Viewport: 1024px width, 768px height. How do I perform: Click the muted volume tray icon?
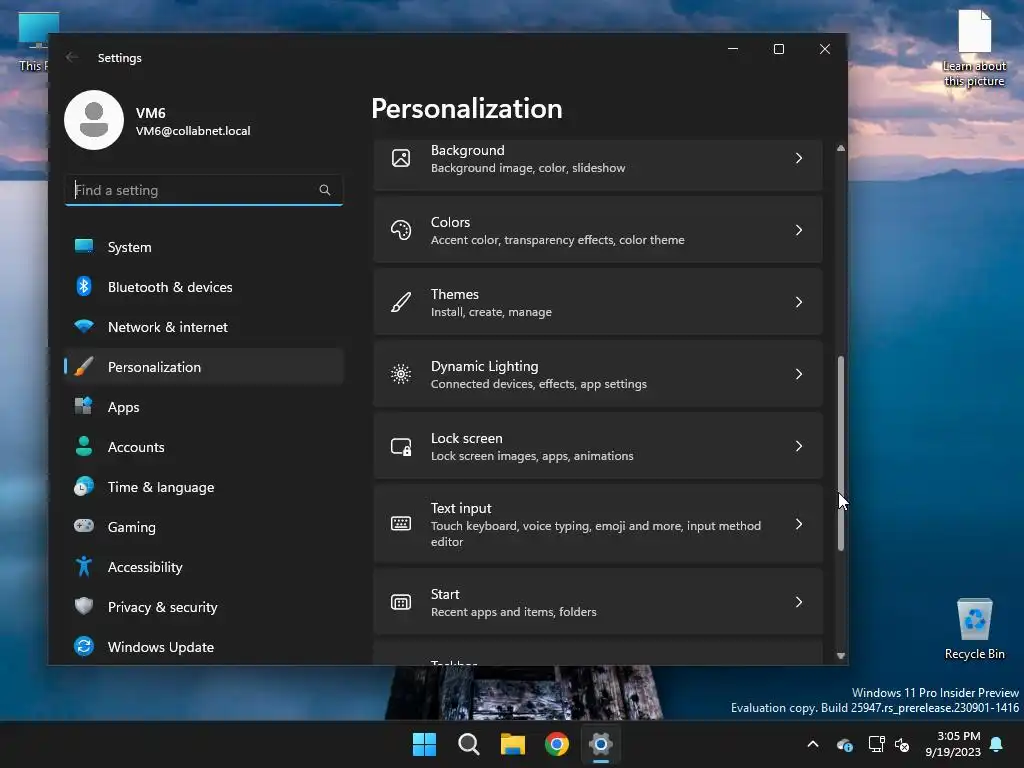click(x=903, y=744)
